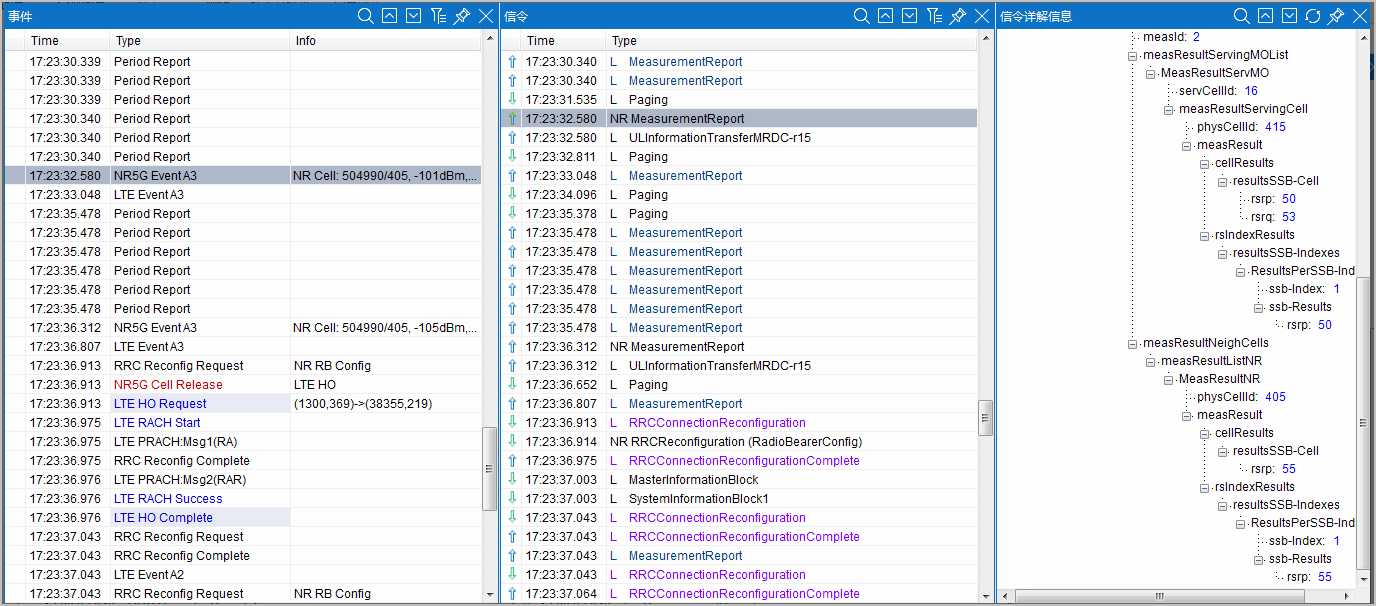Click the filter icon in 事件 panel header
Screen dimensions: 1376x606
(x=438, y=15)
